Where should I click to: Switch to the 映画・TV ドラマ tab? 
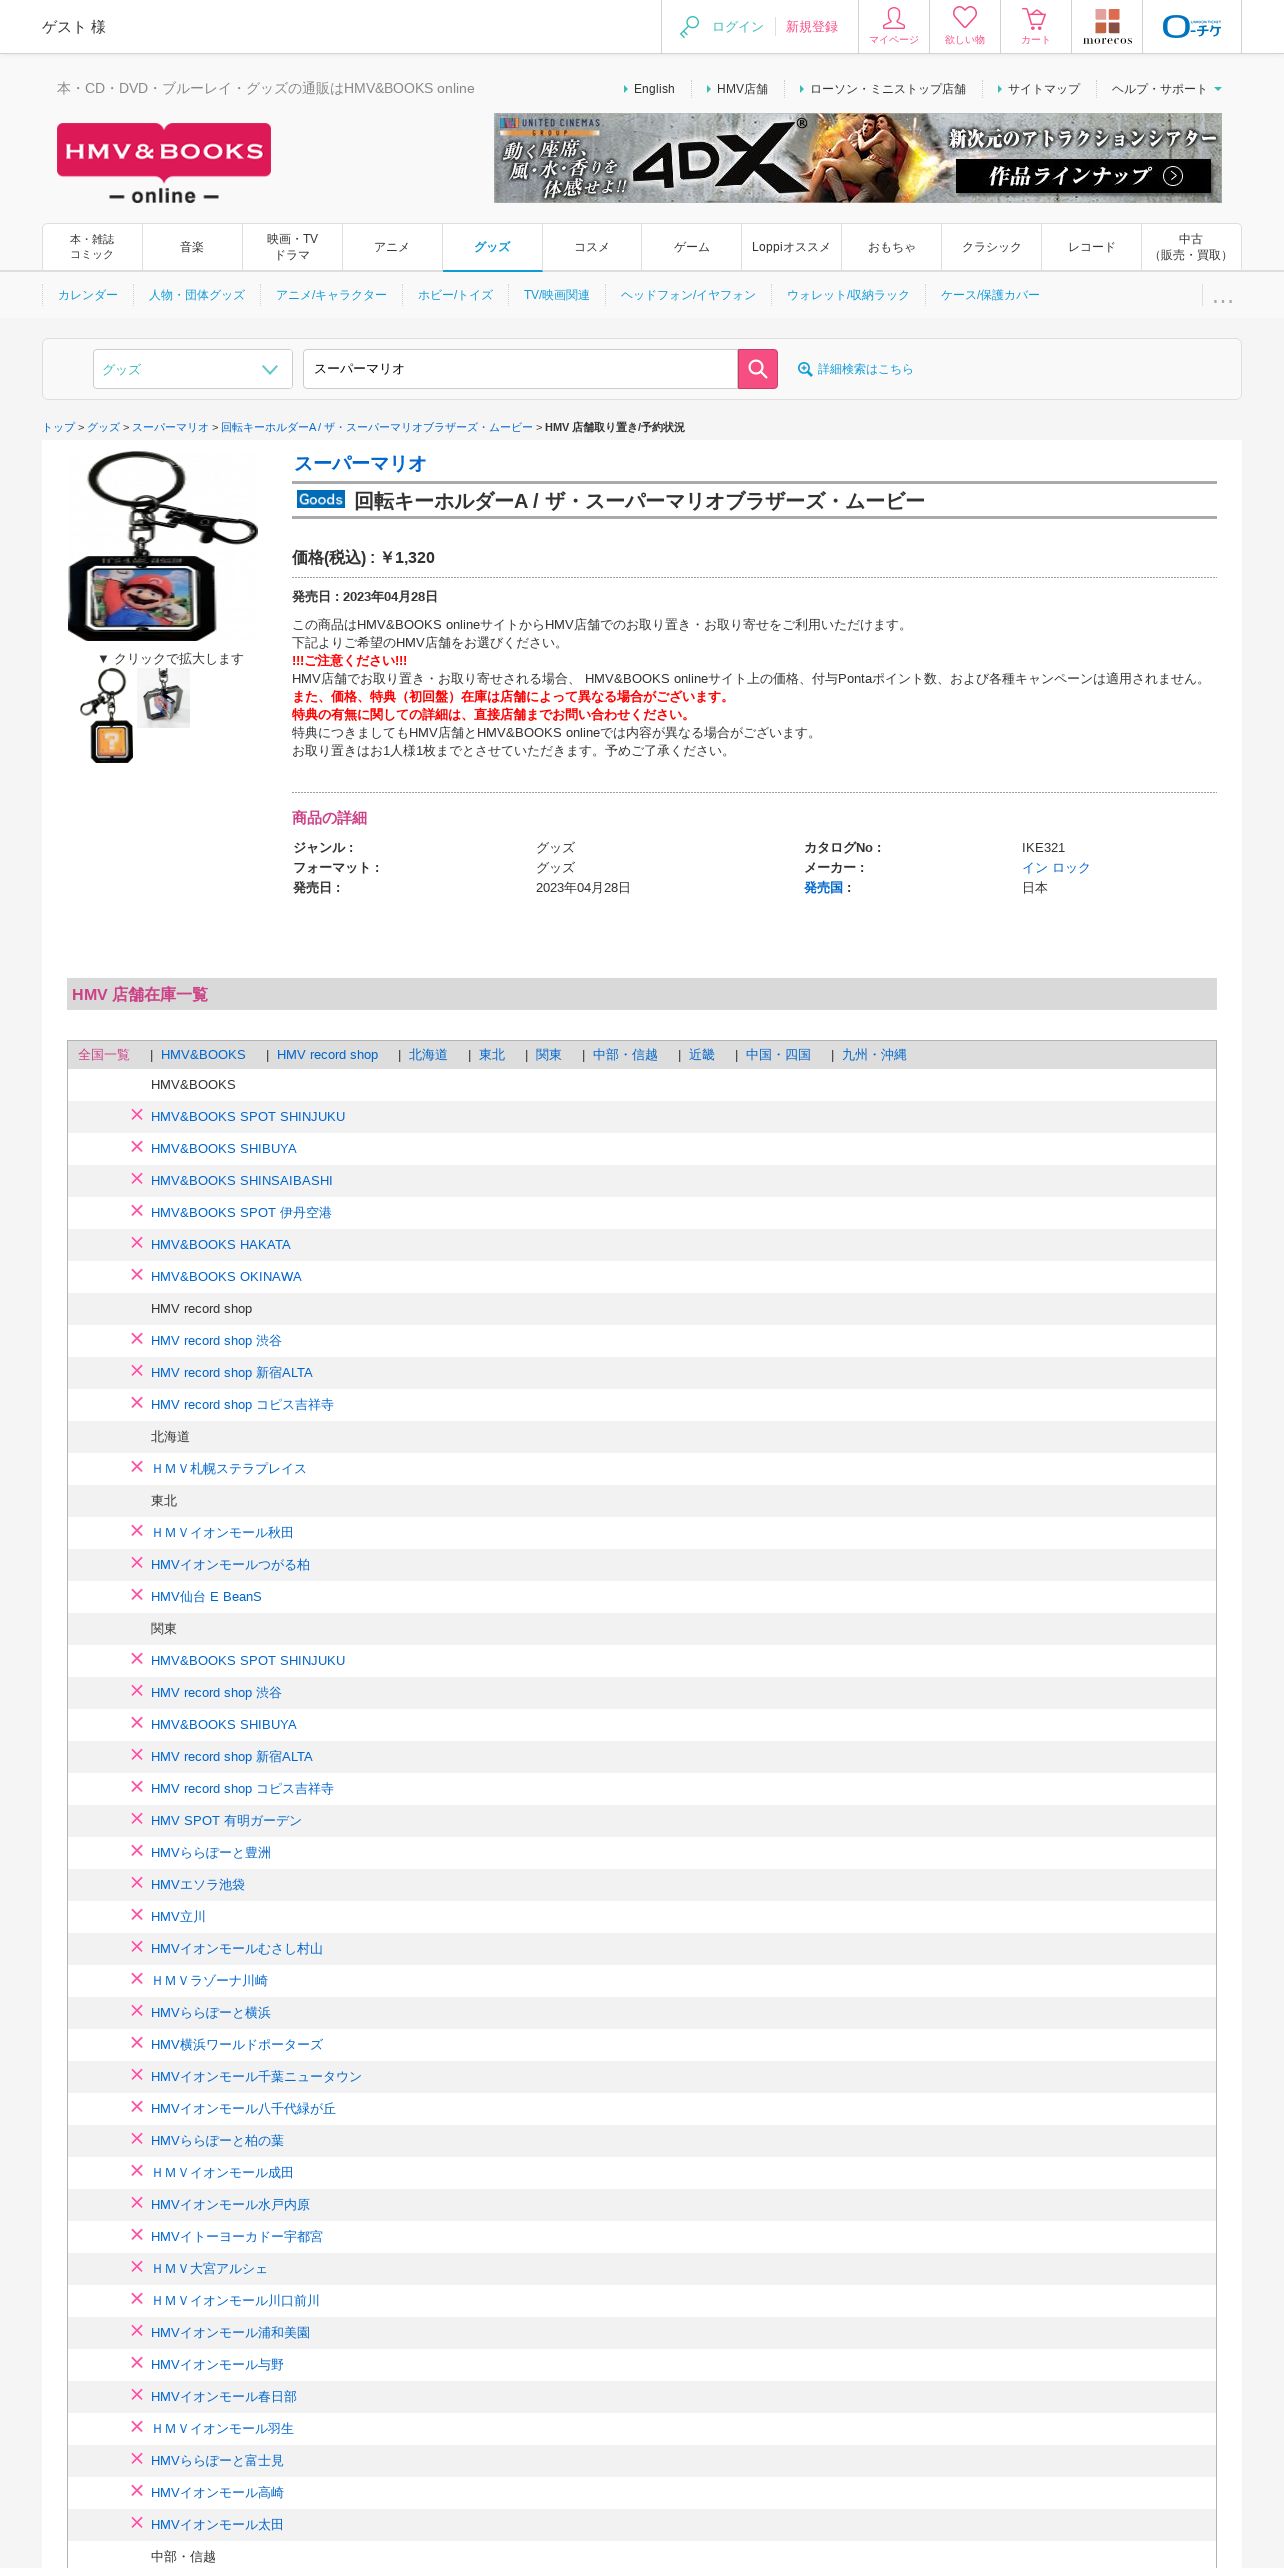[292, 247]
